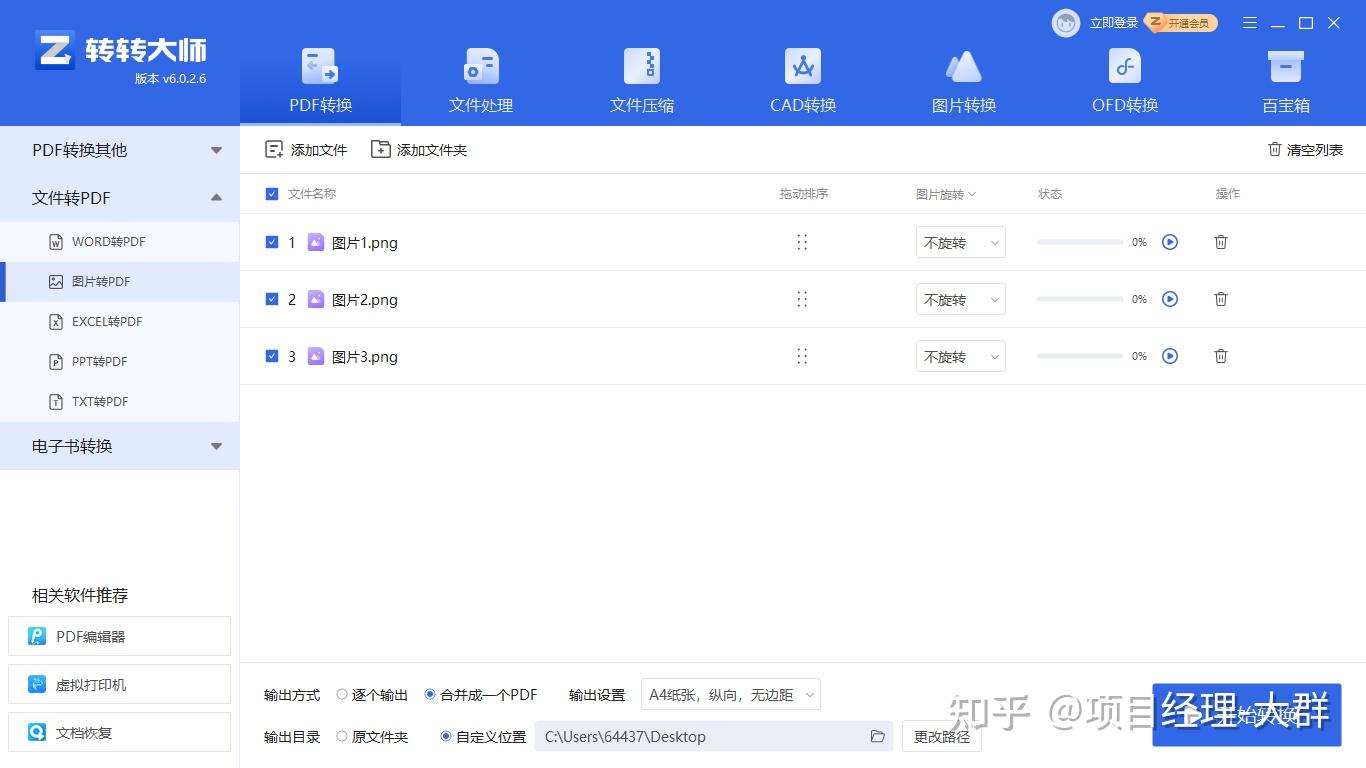The height and width of the screenshot is (768, 1366).
Task: Click 立即登录 to sign in
Action: (1114, 23)
